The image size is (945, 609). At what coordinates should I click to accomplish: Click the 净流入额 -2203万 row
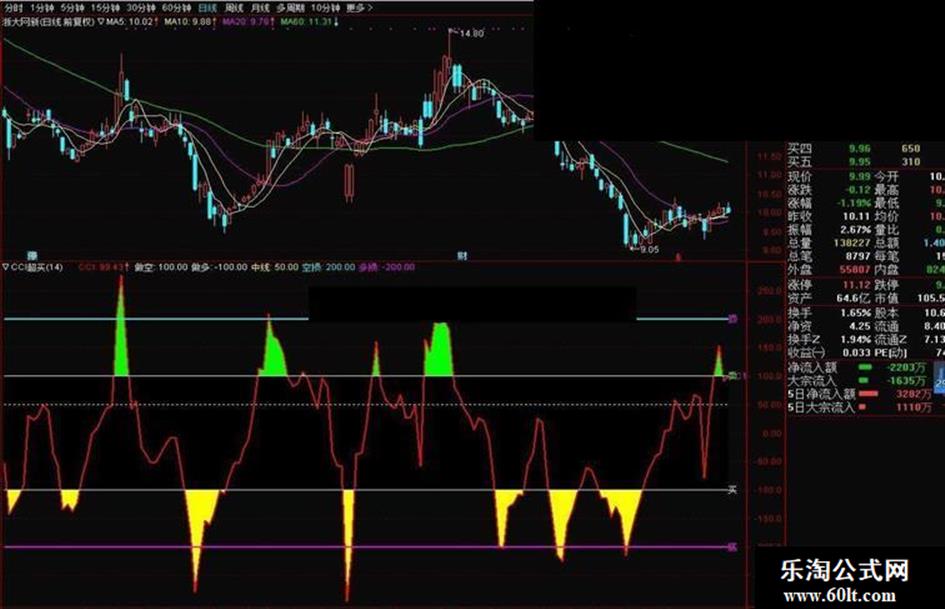(x=857, y=367)
